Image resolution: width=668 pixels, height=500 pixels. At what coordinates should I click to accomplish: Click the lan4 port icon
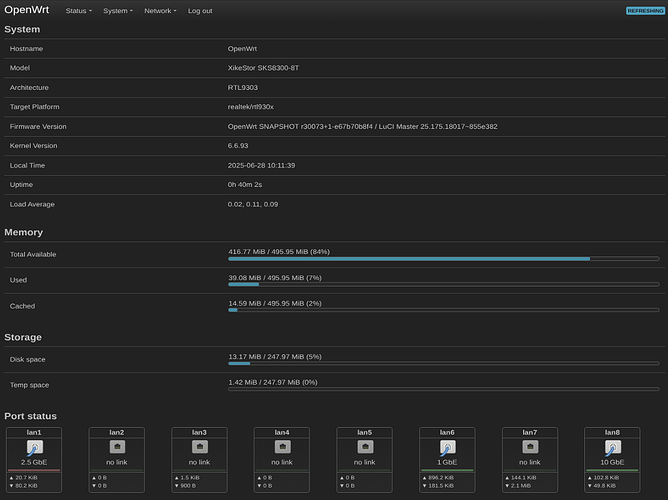[x=281, y=446]
